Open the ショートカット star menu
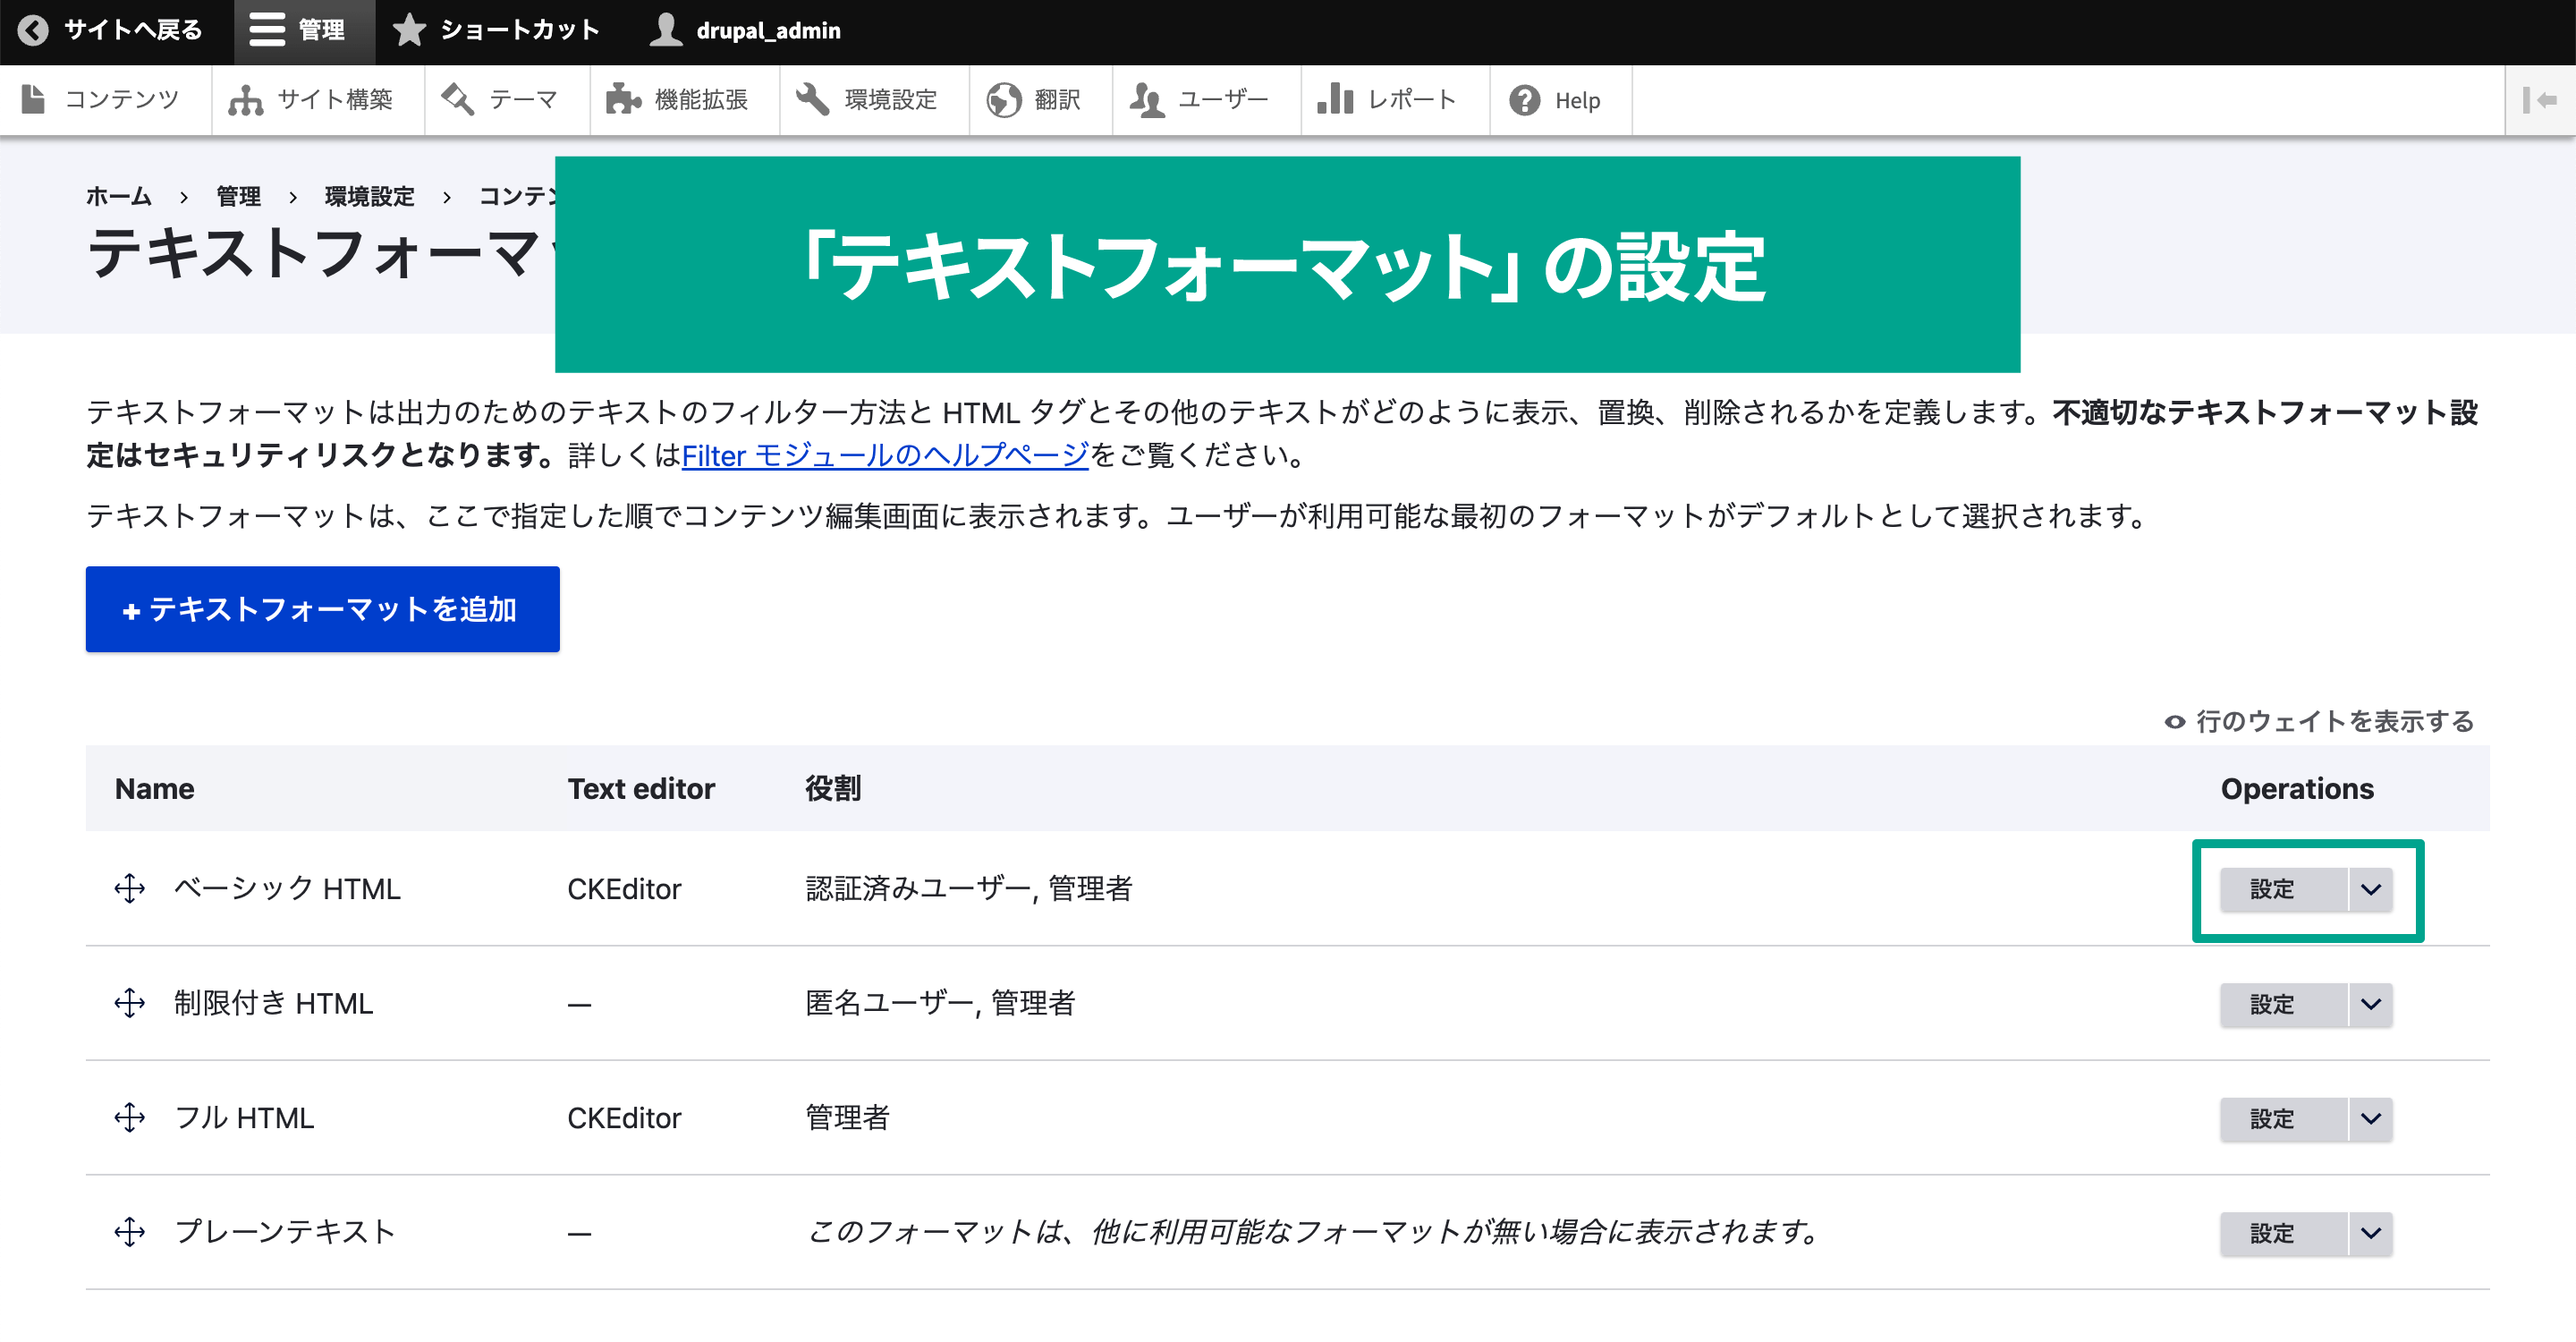 497,31
